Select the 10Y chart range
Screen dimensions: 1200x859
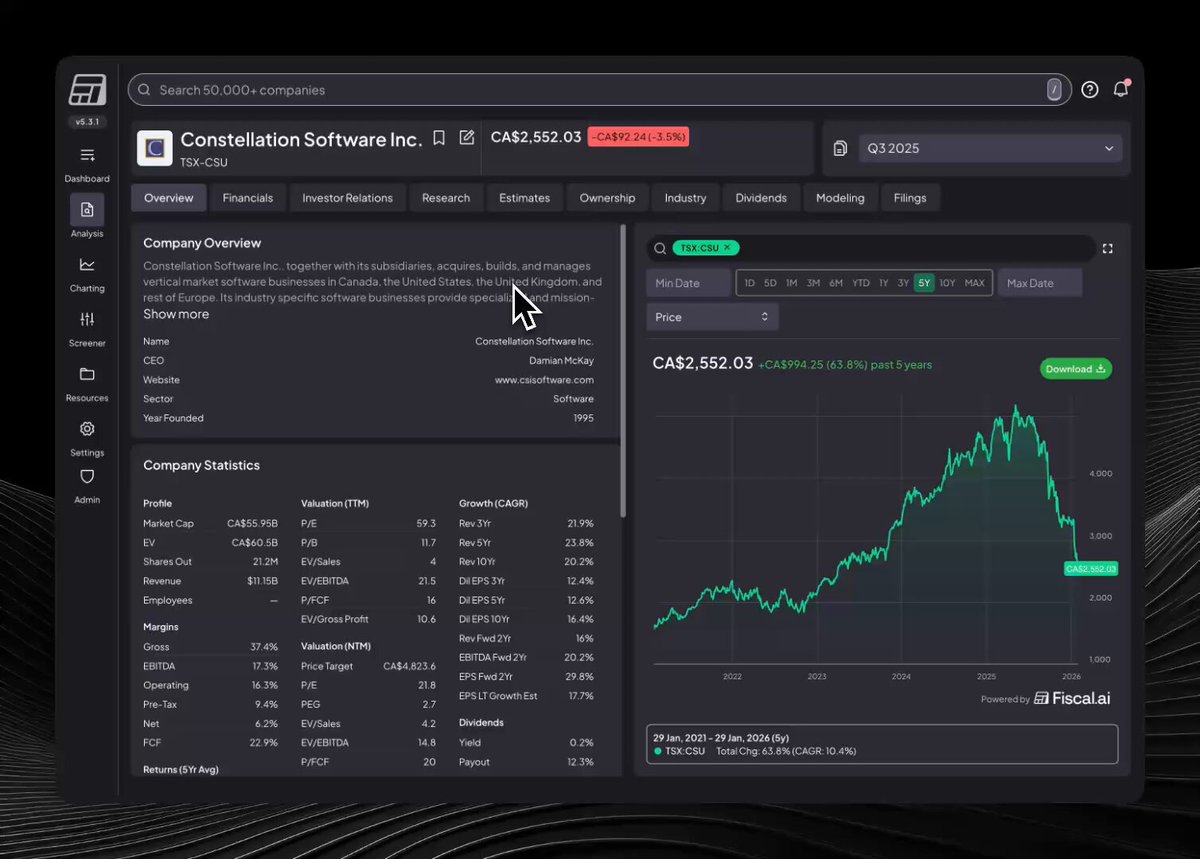(x=947, y=283)
